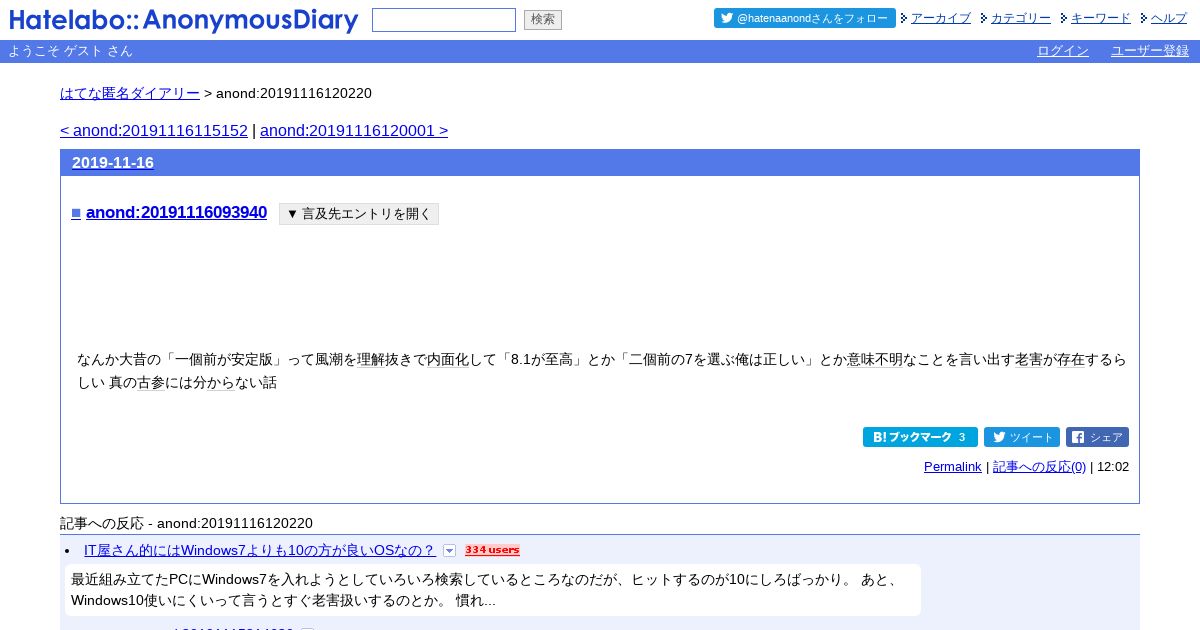Open IT屋さん的にはWindows7 related article link
Screen dimensions: 1200x630
[x=260, y=550]
